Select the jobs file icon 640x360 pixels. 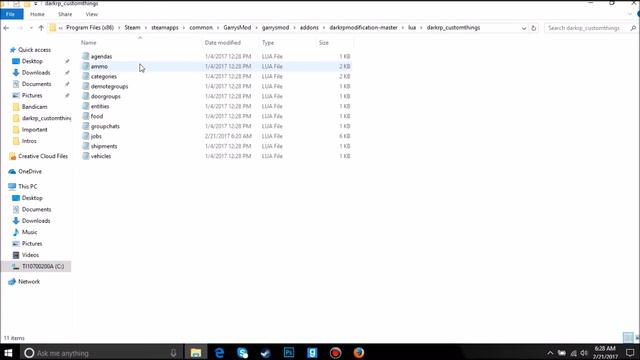85,136
